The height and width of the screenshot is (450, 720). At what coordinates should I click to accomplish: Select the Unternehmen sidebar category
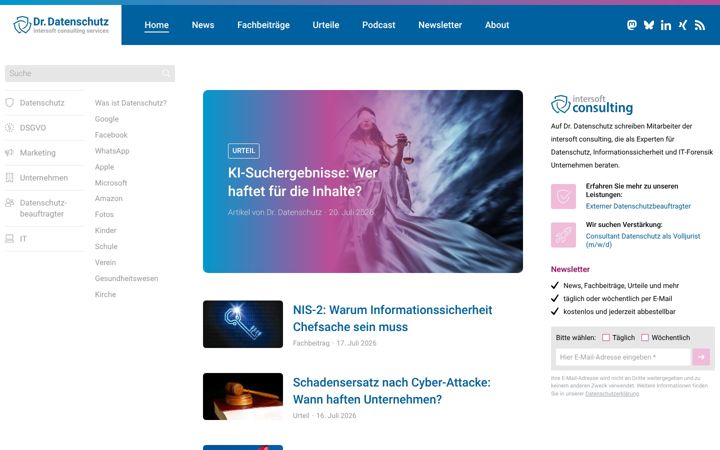(44, 178)
